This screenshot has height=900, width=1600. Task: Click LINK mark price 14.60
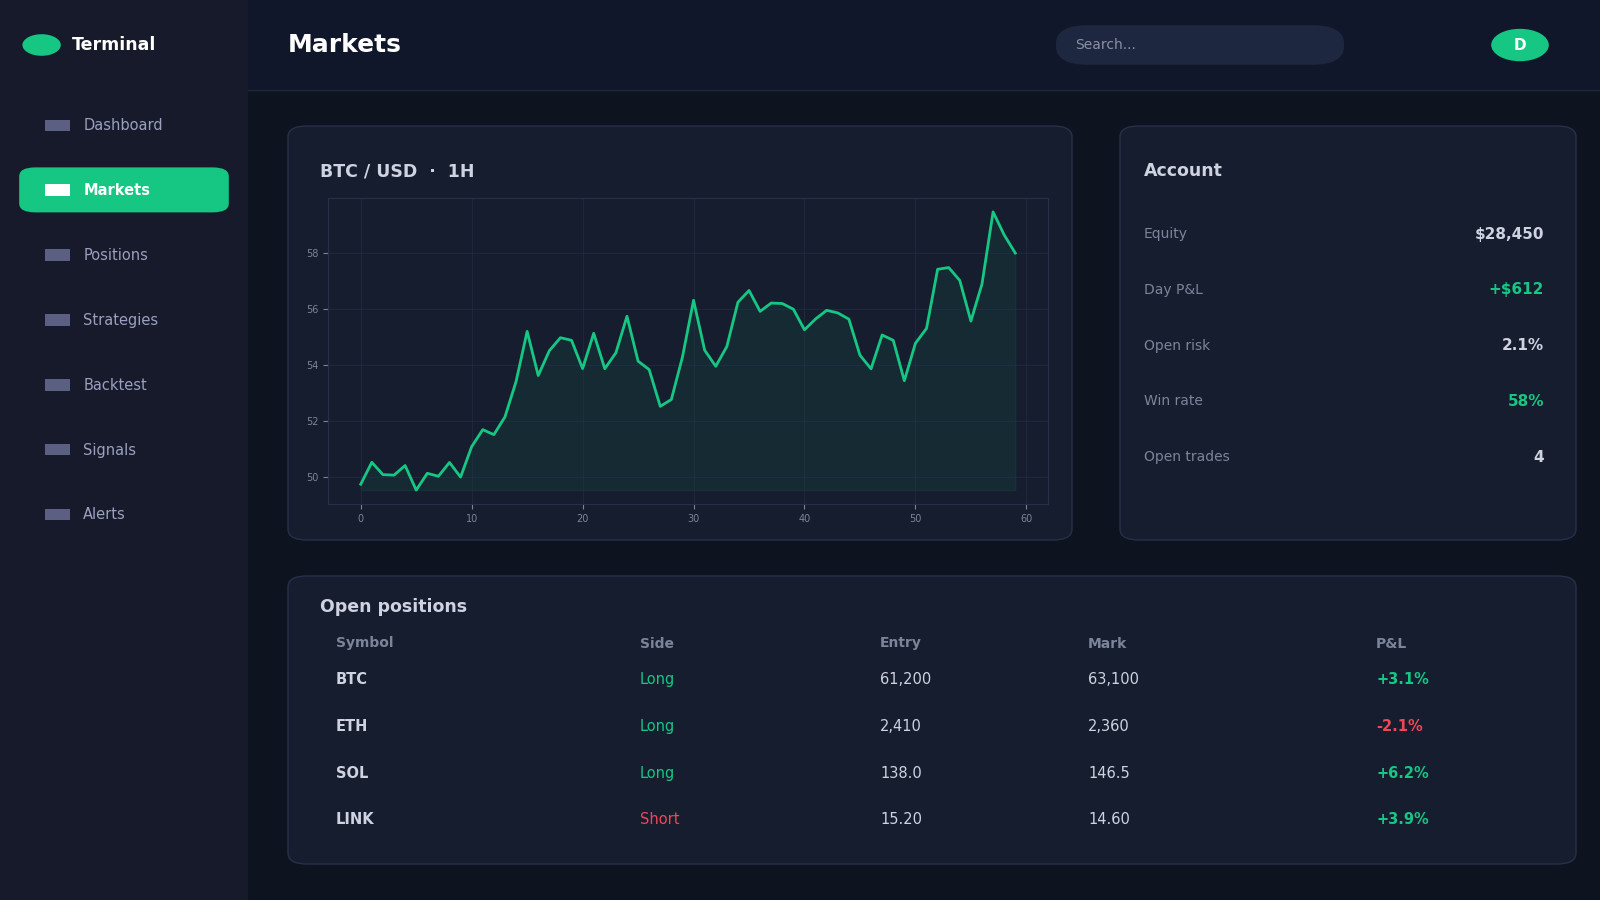pyautogui.click(x=1109, y=820)
